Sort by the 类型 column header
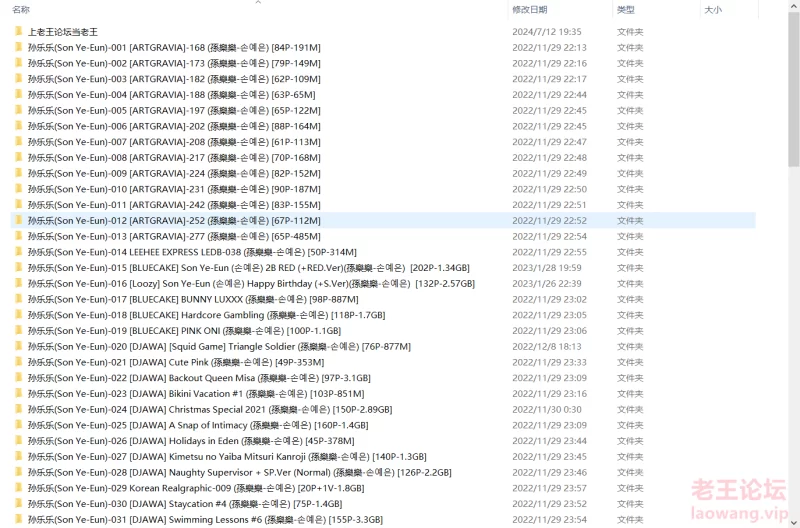The image size is (800, 528). point(626,9)
